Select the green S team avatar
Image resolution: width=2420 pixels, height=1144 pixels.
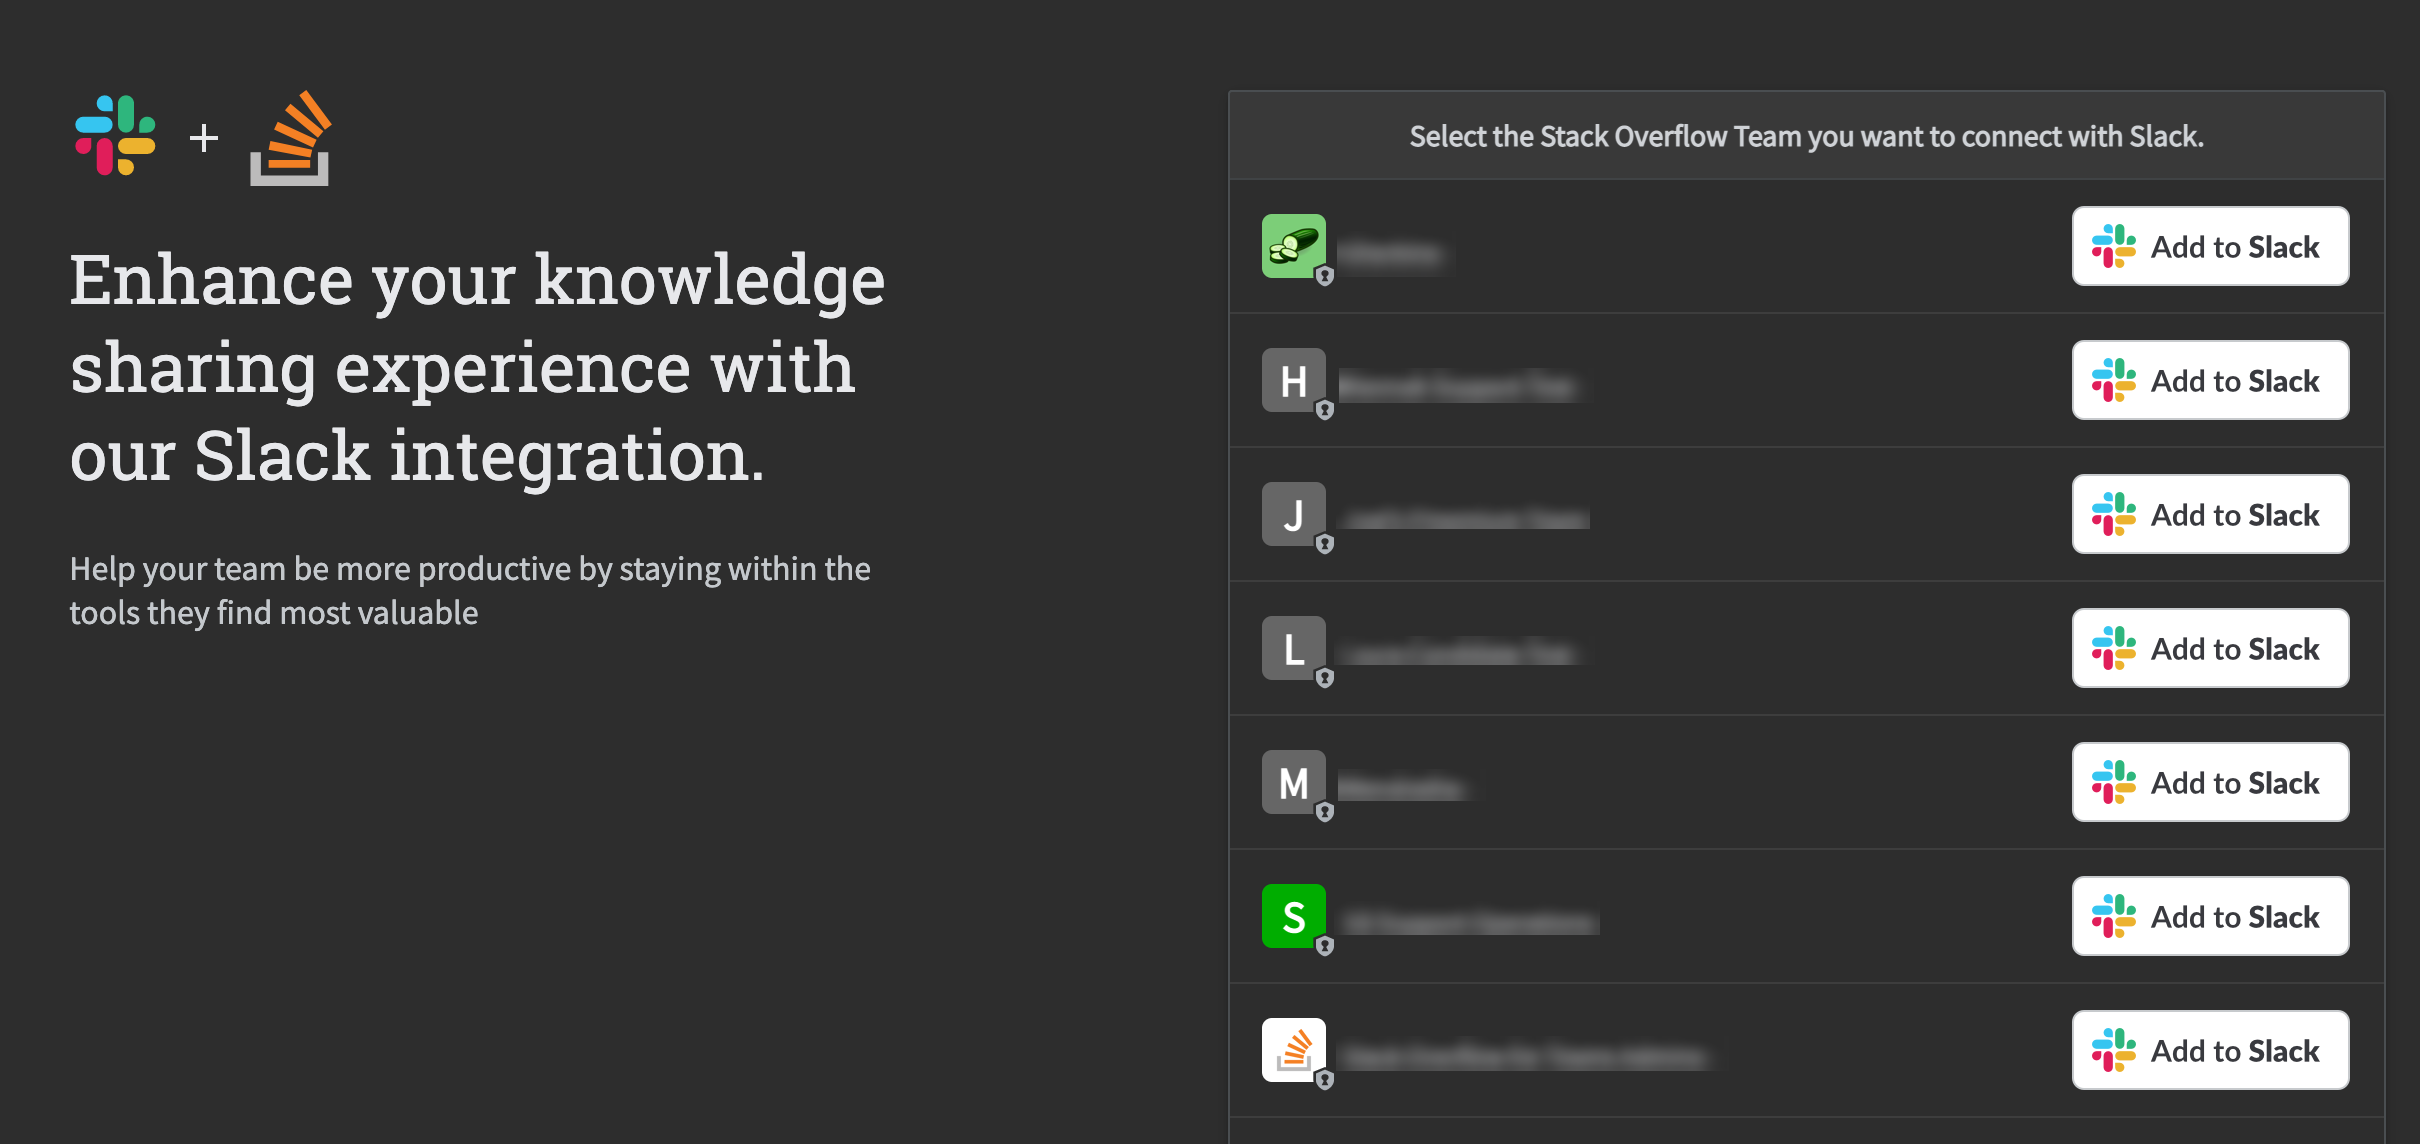[x=1293, y=916]
